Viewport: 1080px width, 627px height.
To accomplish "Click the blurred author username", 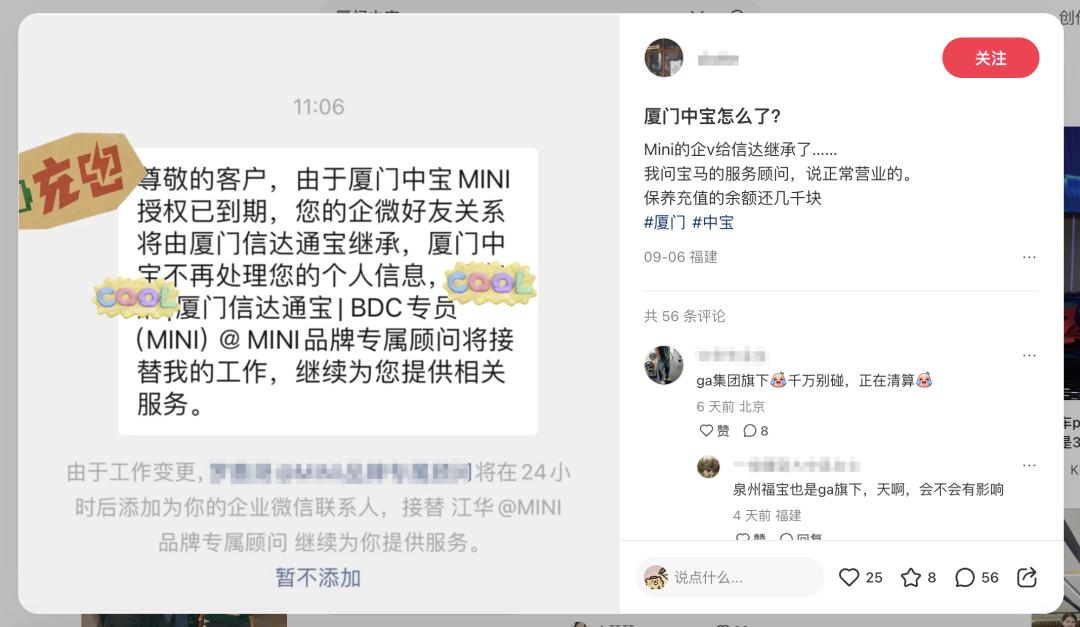I will click(x=718, y=59).
